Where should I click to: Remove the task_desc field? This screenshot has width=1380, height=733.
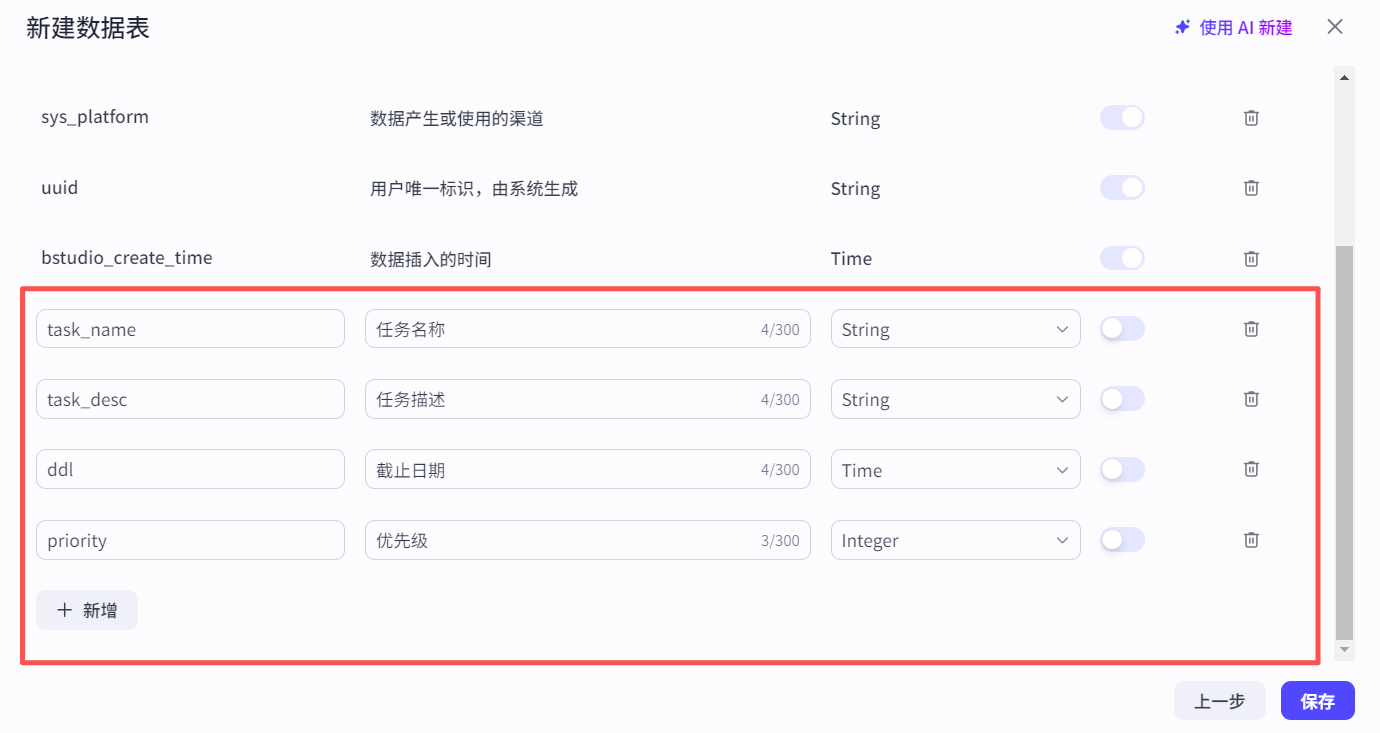tap(1251, 398)
